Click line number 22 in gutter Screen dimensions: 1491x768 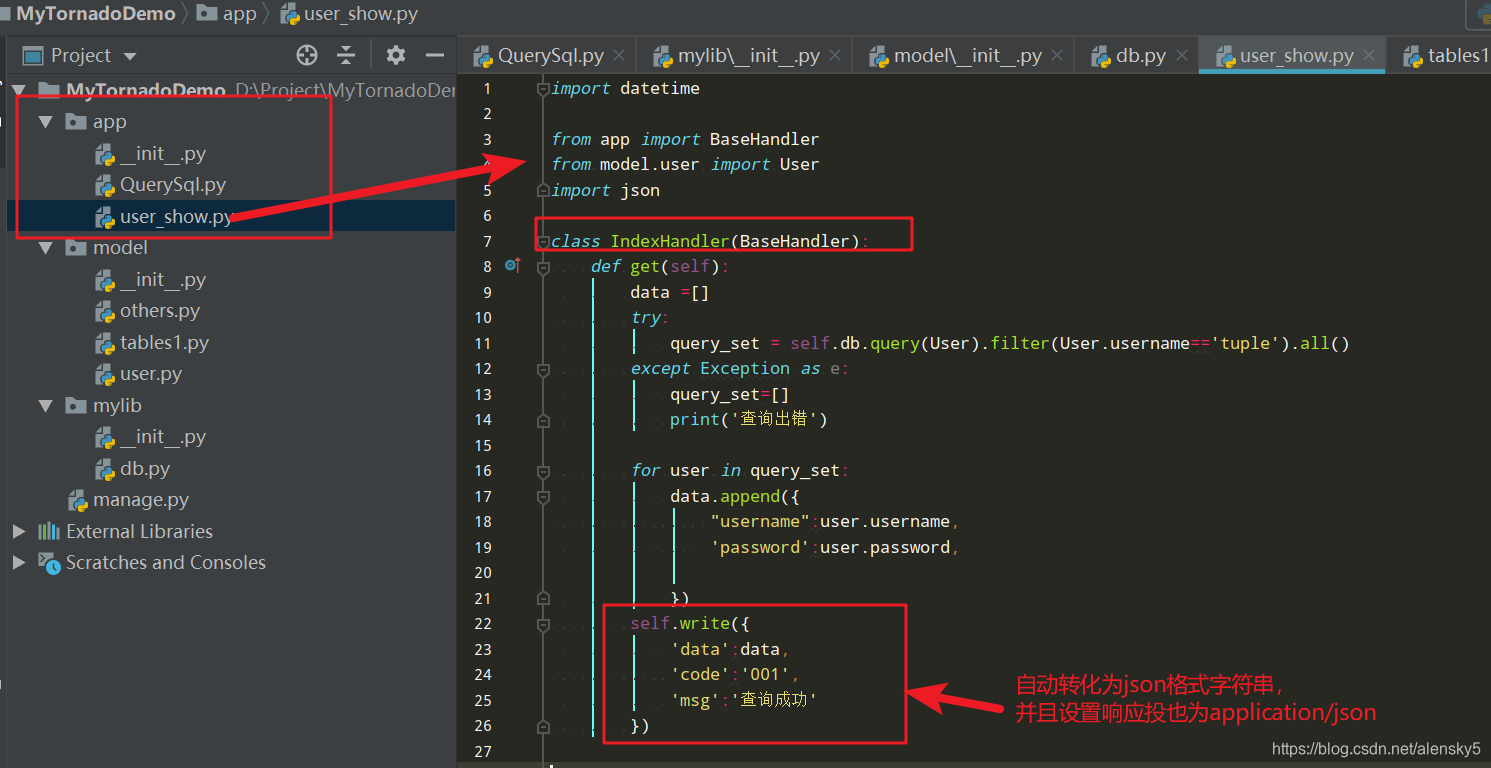483,624
